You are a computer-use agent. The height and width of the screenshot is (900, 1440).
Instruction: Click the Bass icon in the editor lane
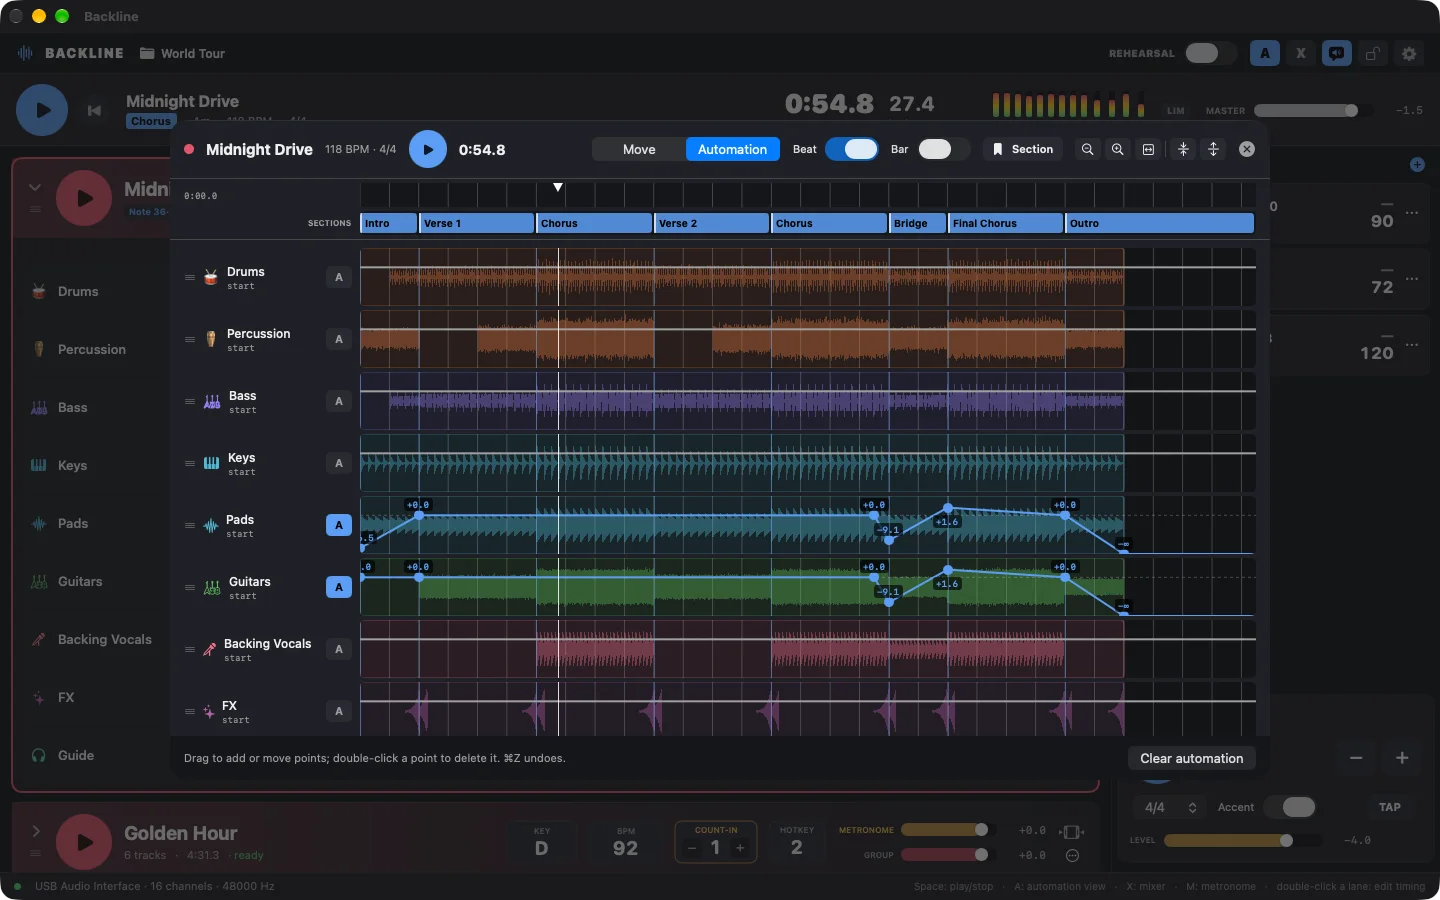(212, 401)
